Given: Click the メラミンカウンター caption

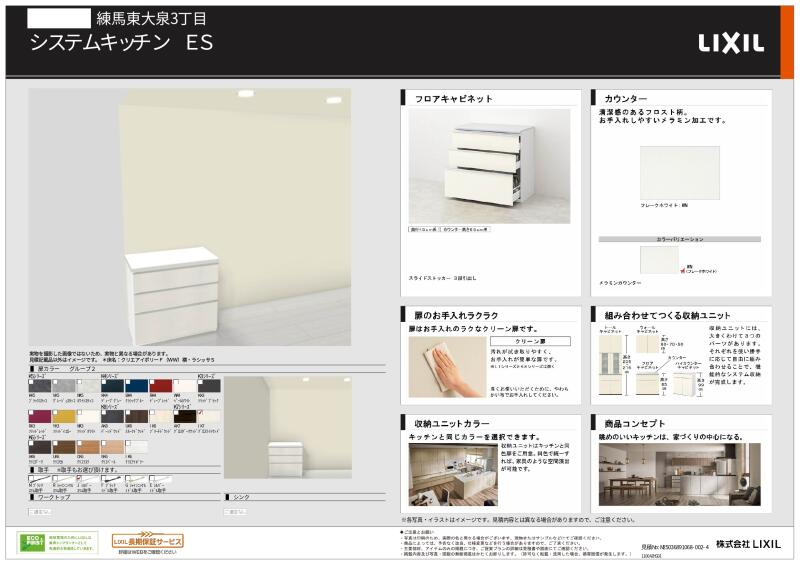Looking at the screenshot, I should click(x=620, y=283).
